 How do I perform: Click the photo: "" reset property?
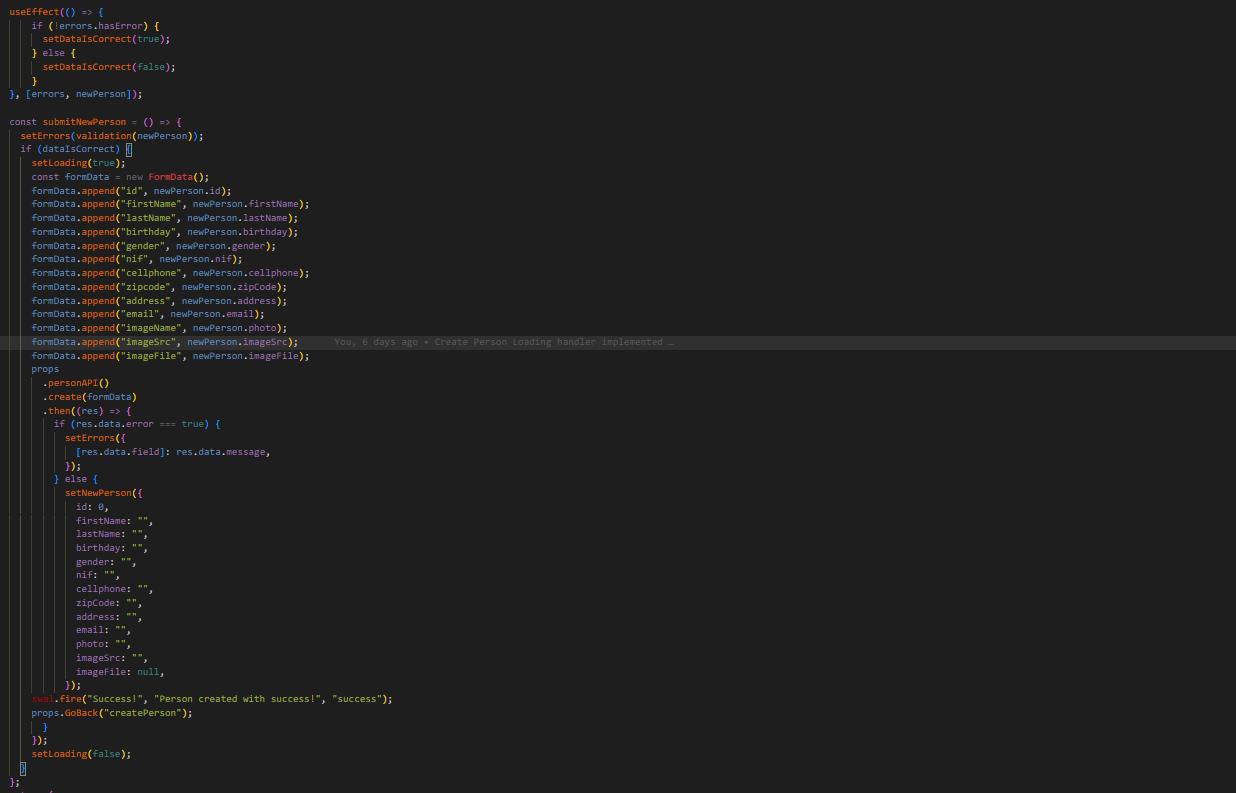click(x=103, y=644)
